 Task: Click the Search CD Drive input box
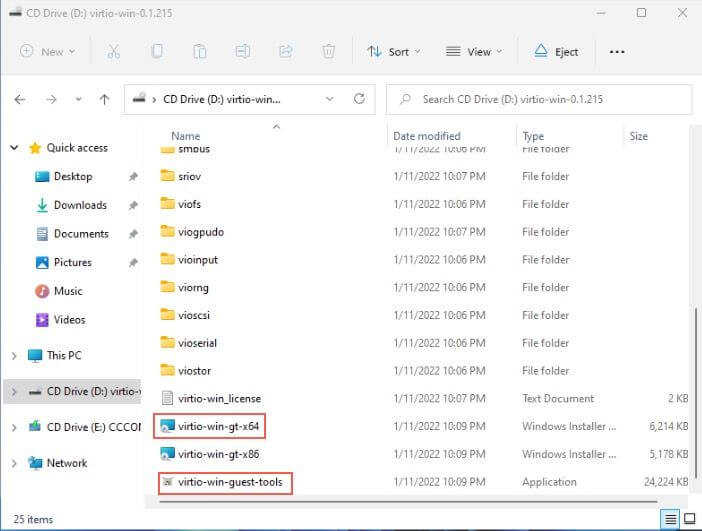coord(540,99)
